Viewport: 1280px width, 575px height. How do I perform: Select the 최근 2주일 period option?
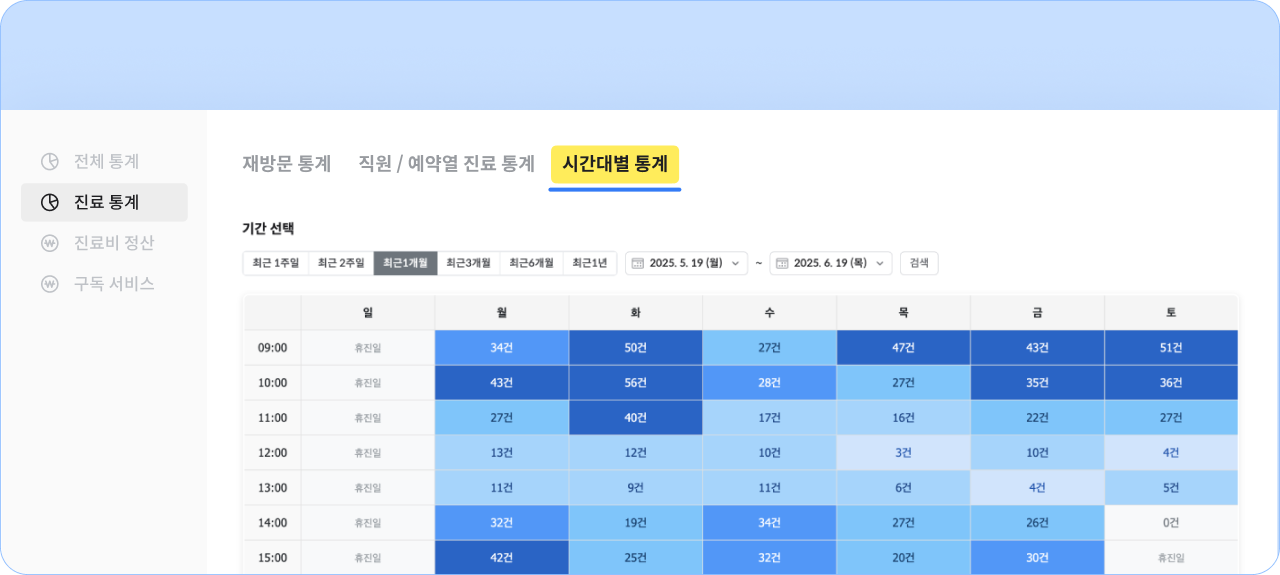pyautogui.click(x=341, y=263)
